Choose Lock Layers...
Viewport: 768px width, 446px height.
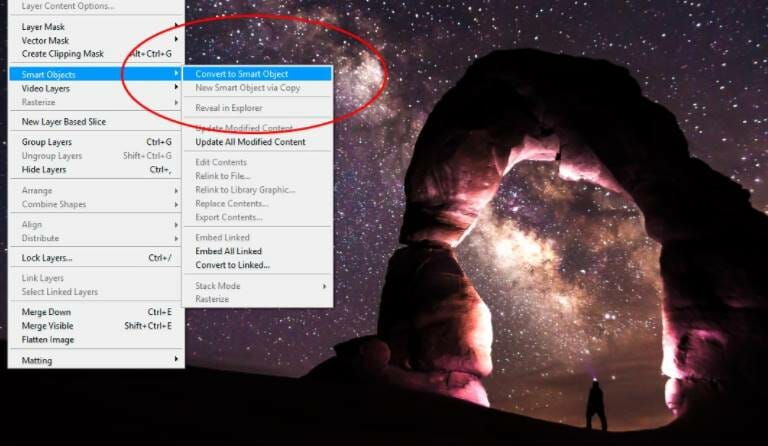pos(96,258)
